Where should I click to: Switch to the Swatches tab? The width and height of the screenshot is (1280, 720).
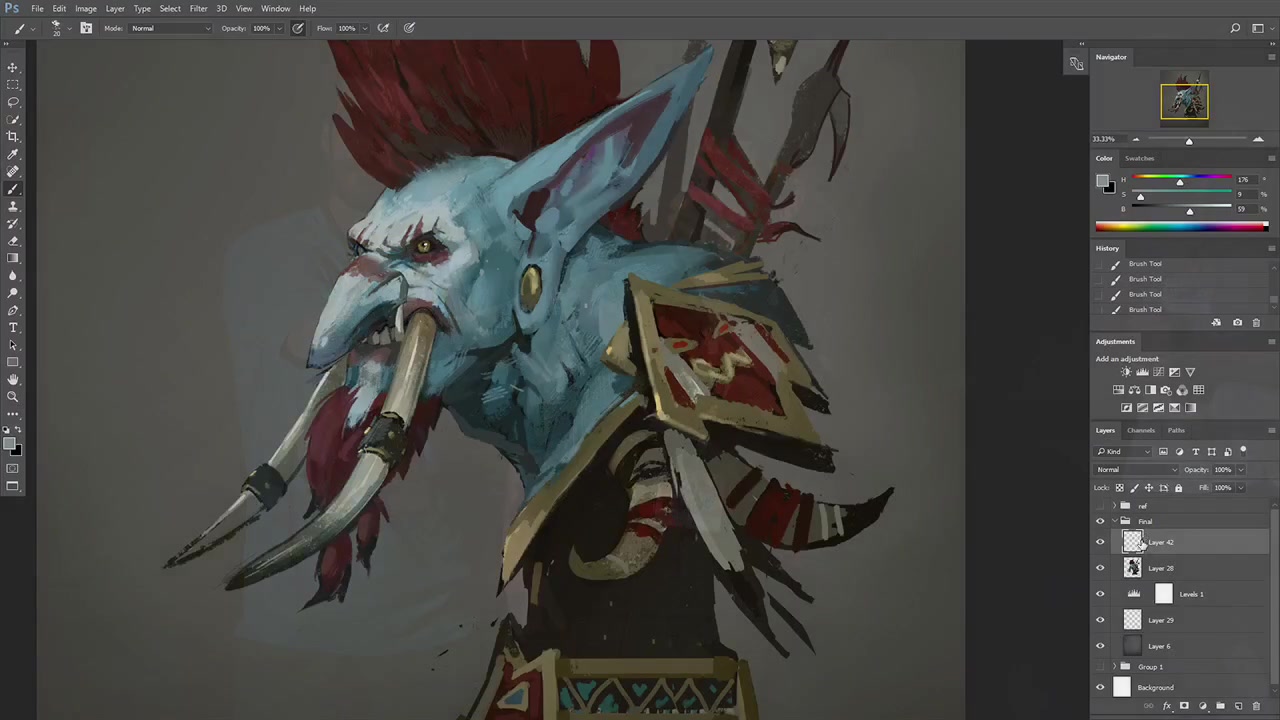pyautogui.click(x=1139, y=158)
